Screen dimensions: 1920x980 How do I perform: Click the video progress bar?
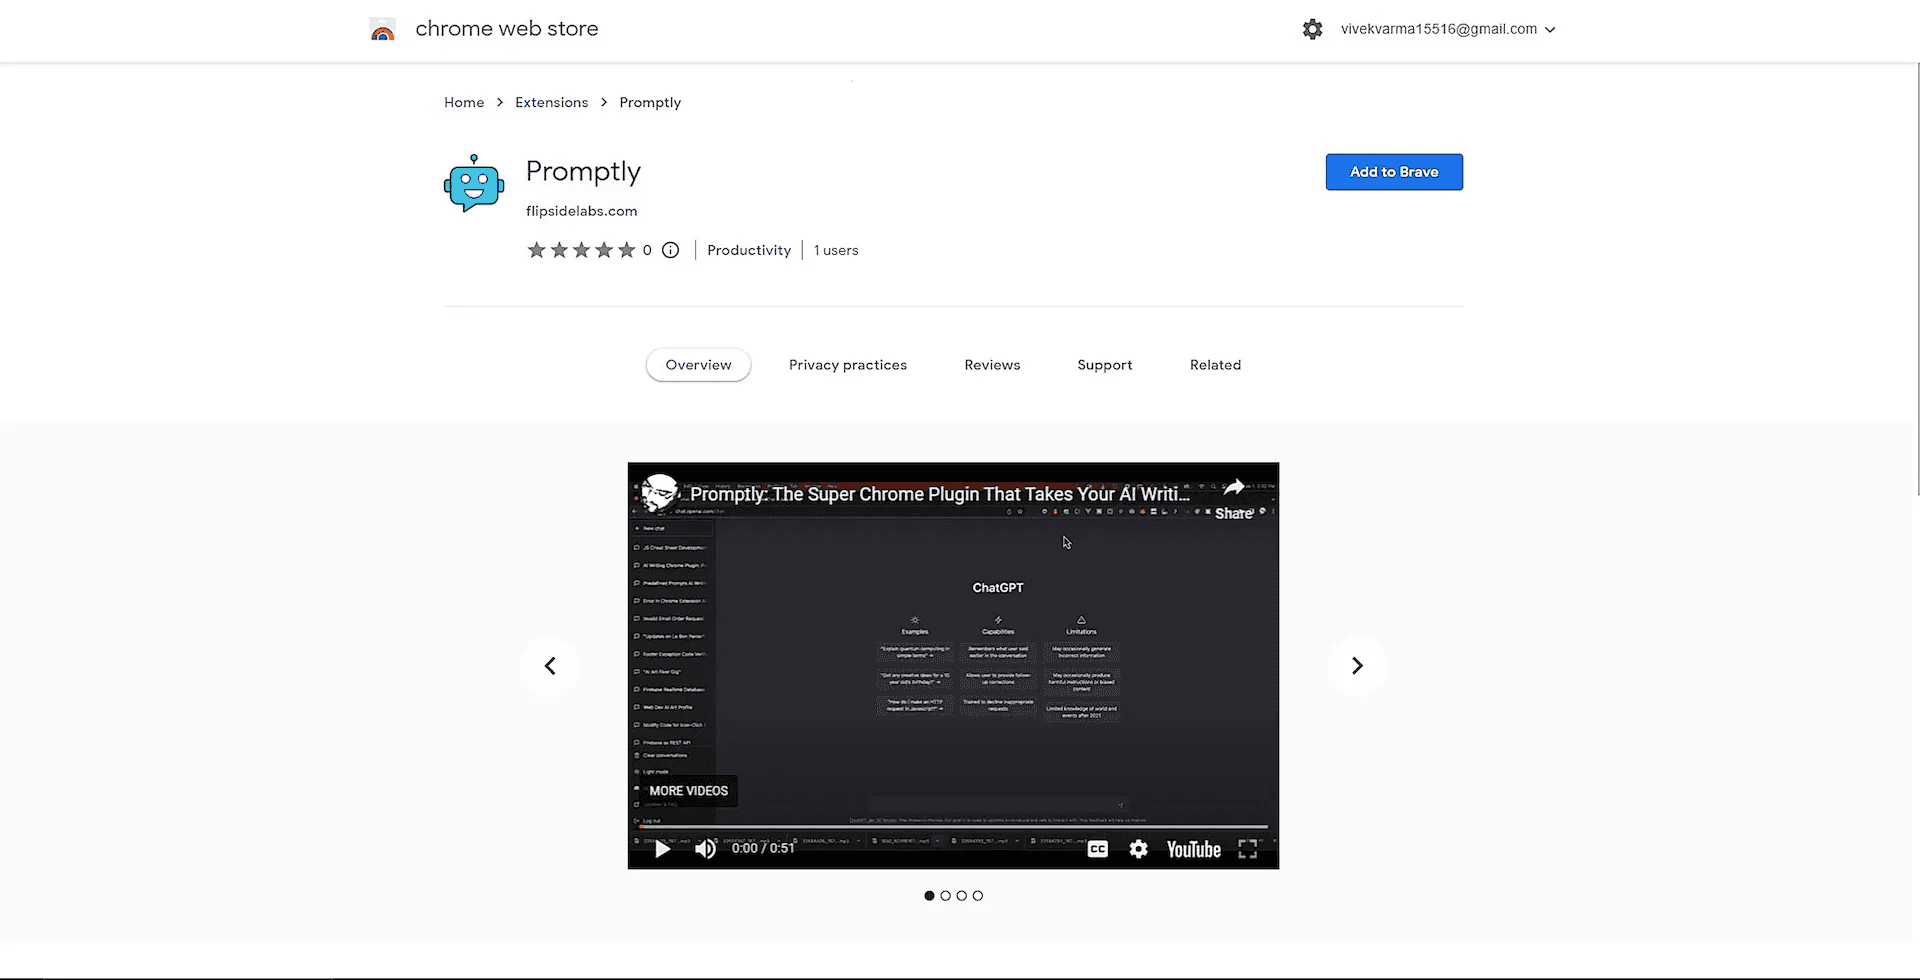pyautogui.click(x=953, y=827)
